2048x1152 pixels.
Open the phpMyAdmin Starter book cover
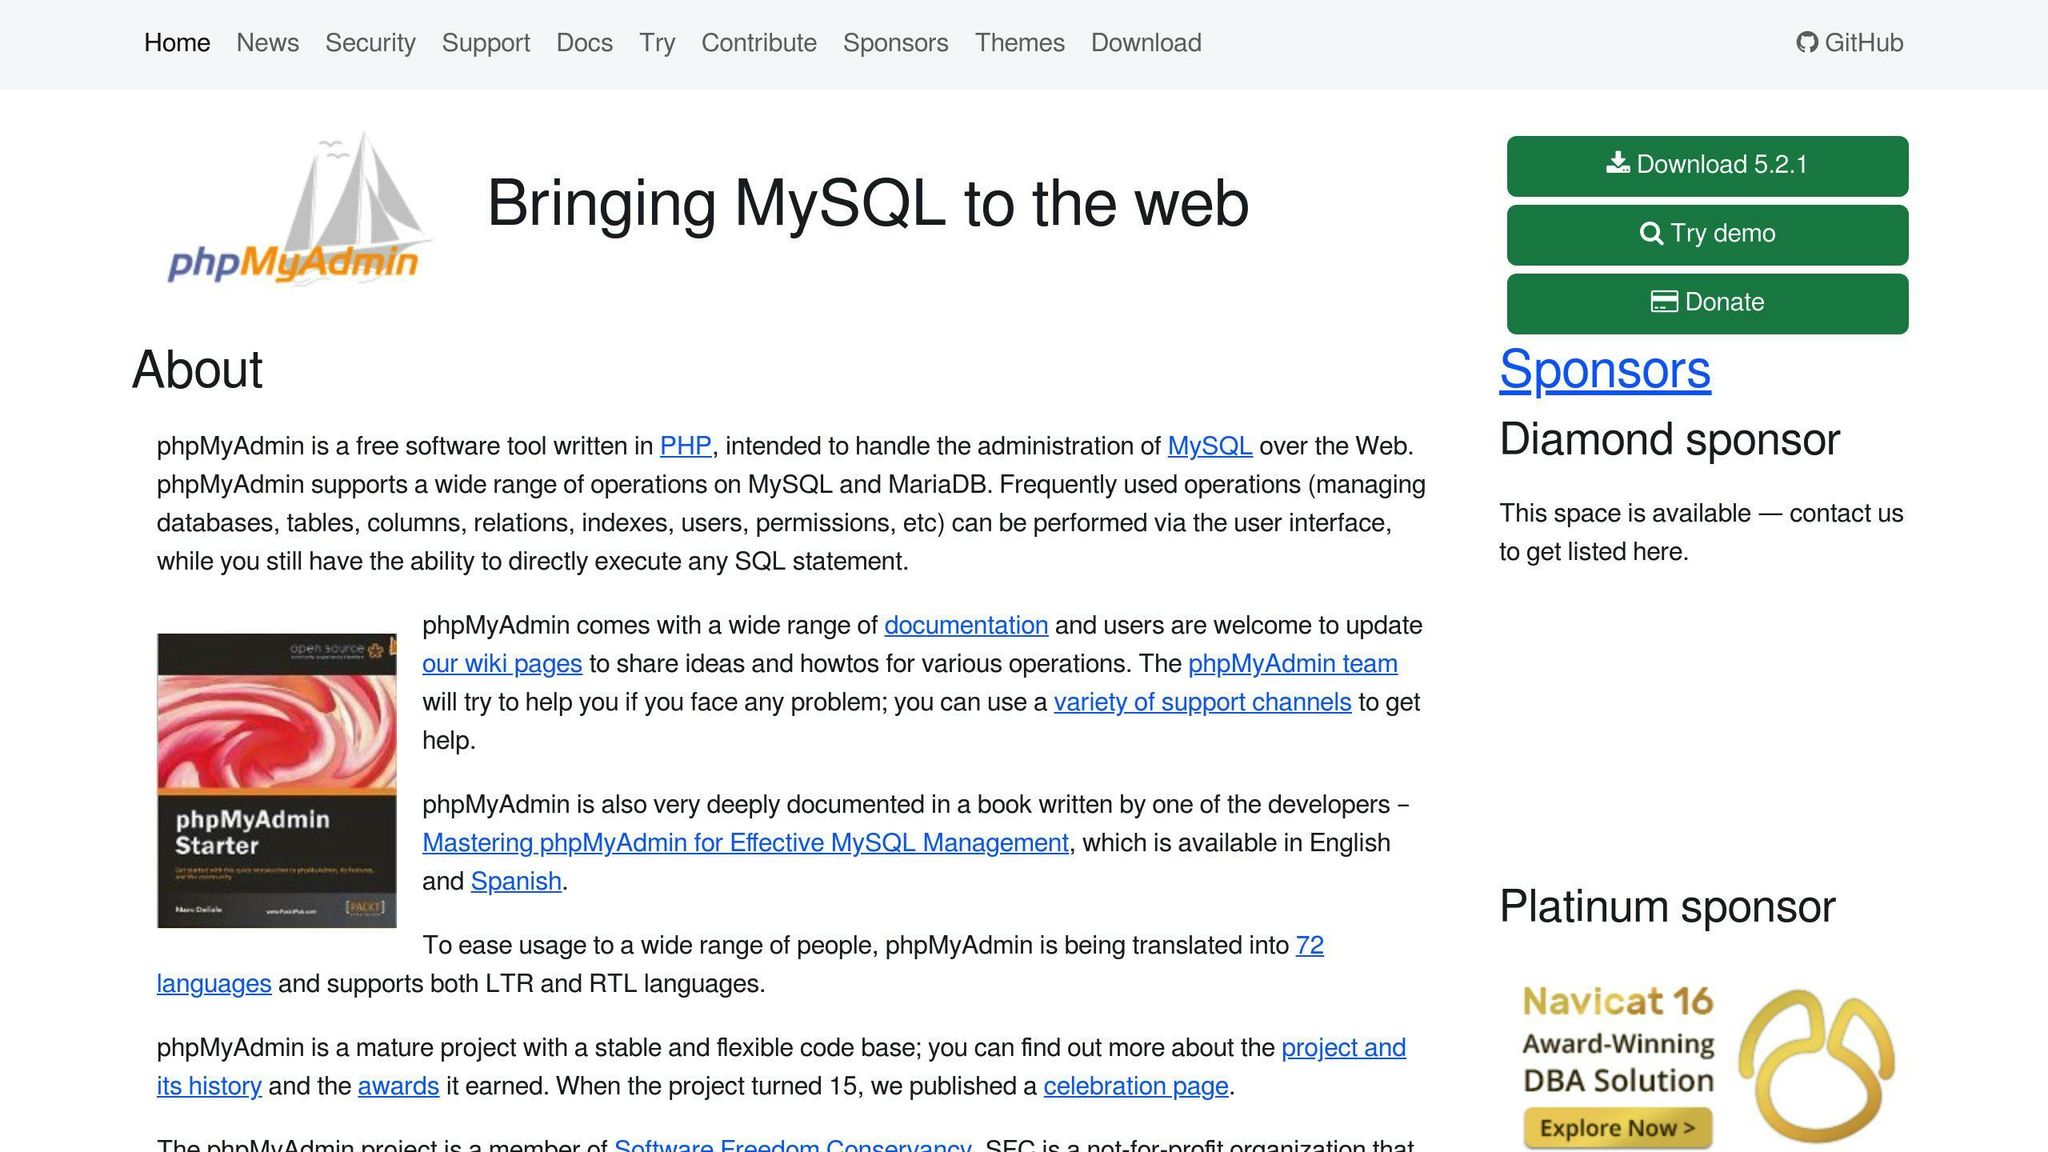[277, 780]
